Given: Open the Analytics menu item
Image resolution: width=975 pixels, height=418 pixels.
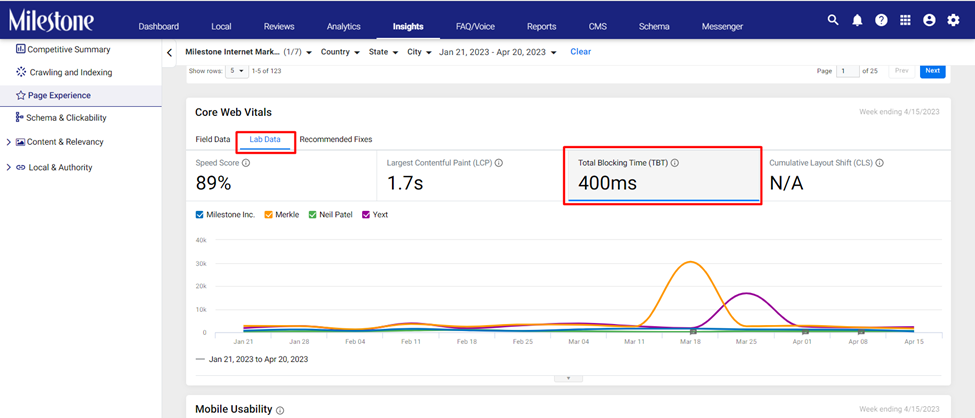Looking at the screenshot, I should [343, 26].
